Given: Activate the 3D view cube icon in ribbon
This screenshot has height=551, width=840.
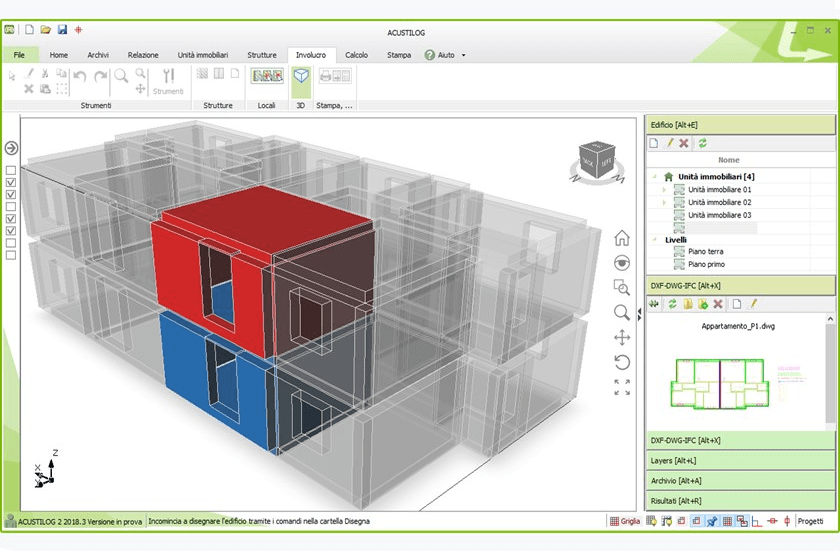Looking at the screenshot, I should coord(301,76).
